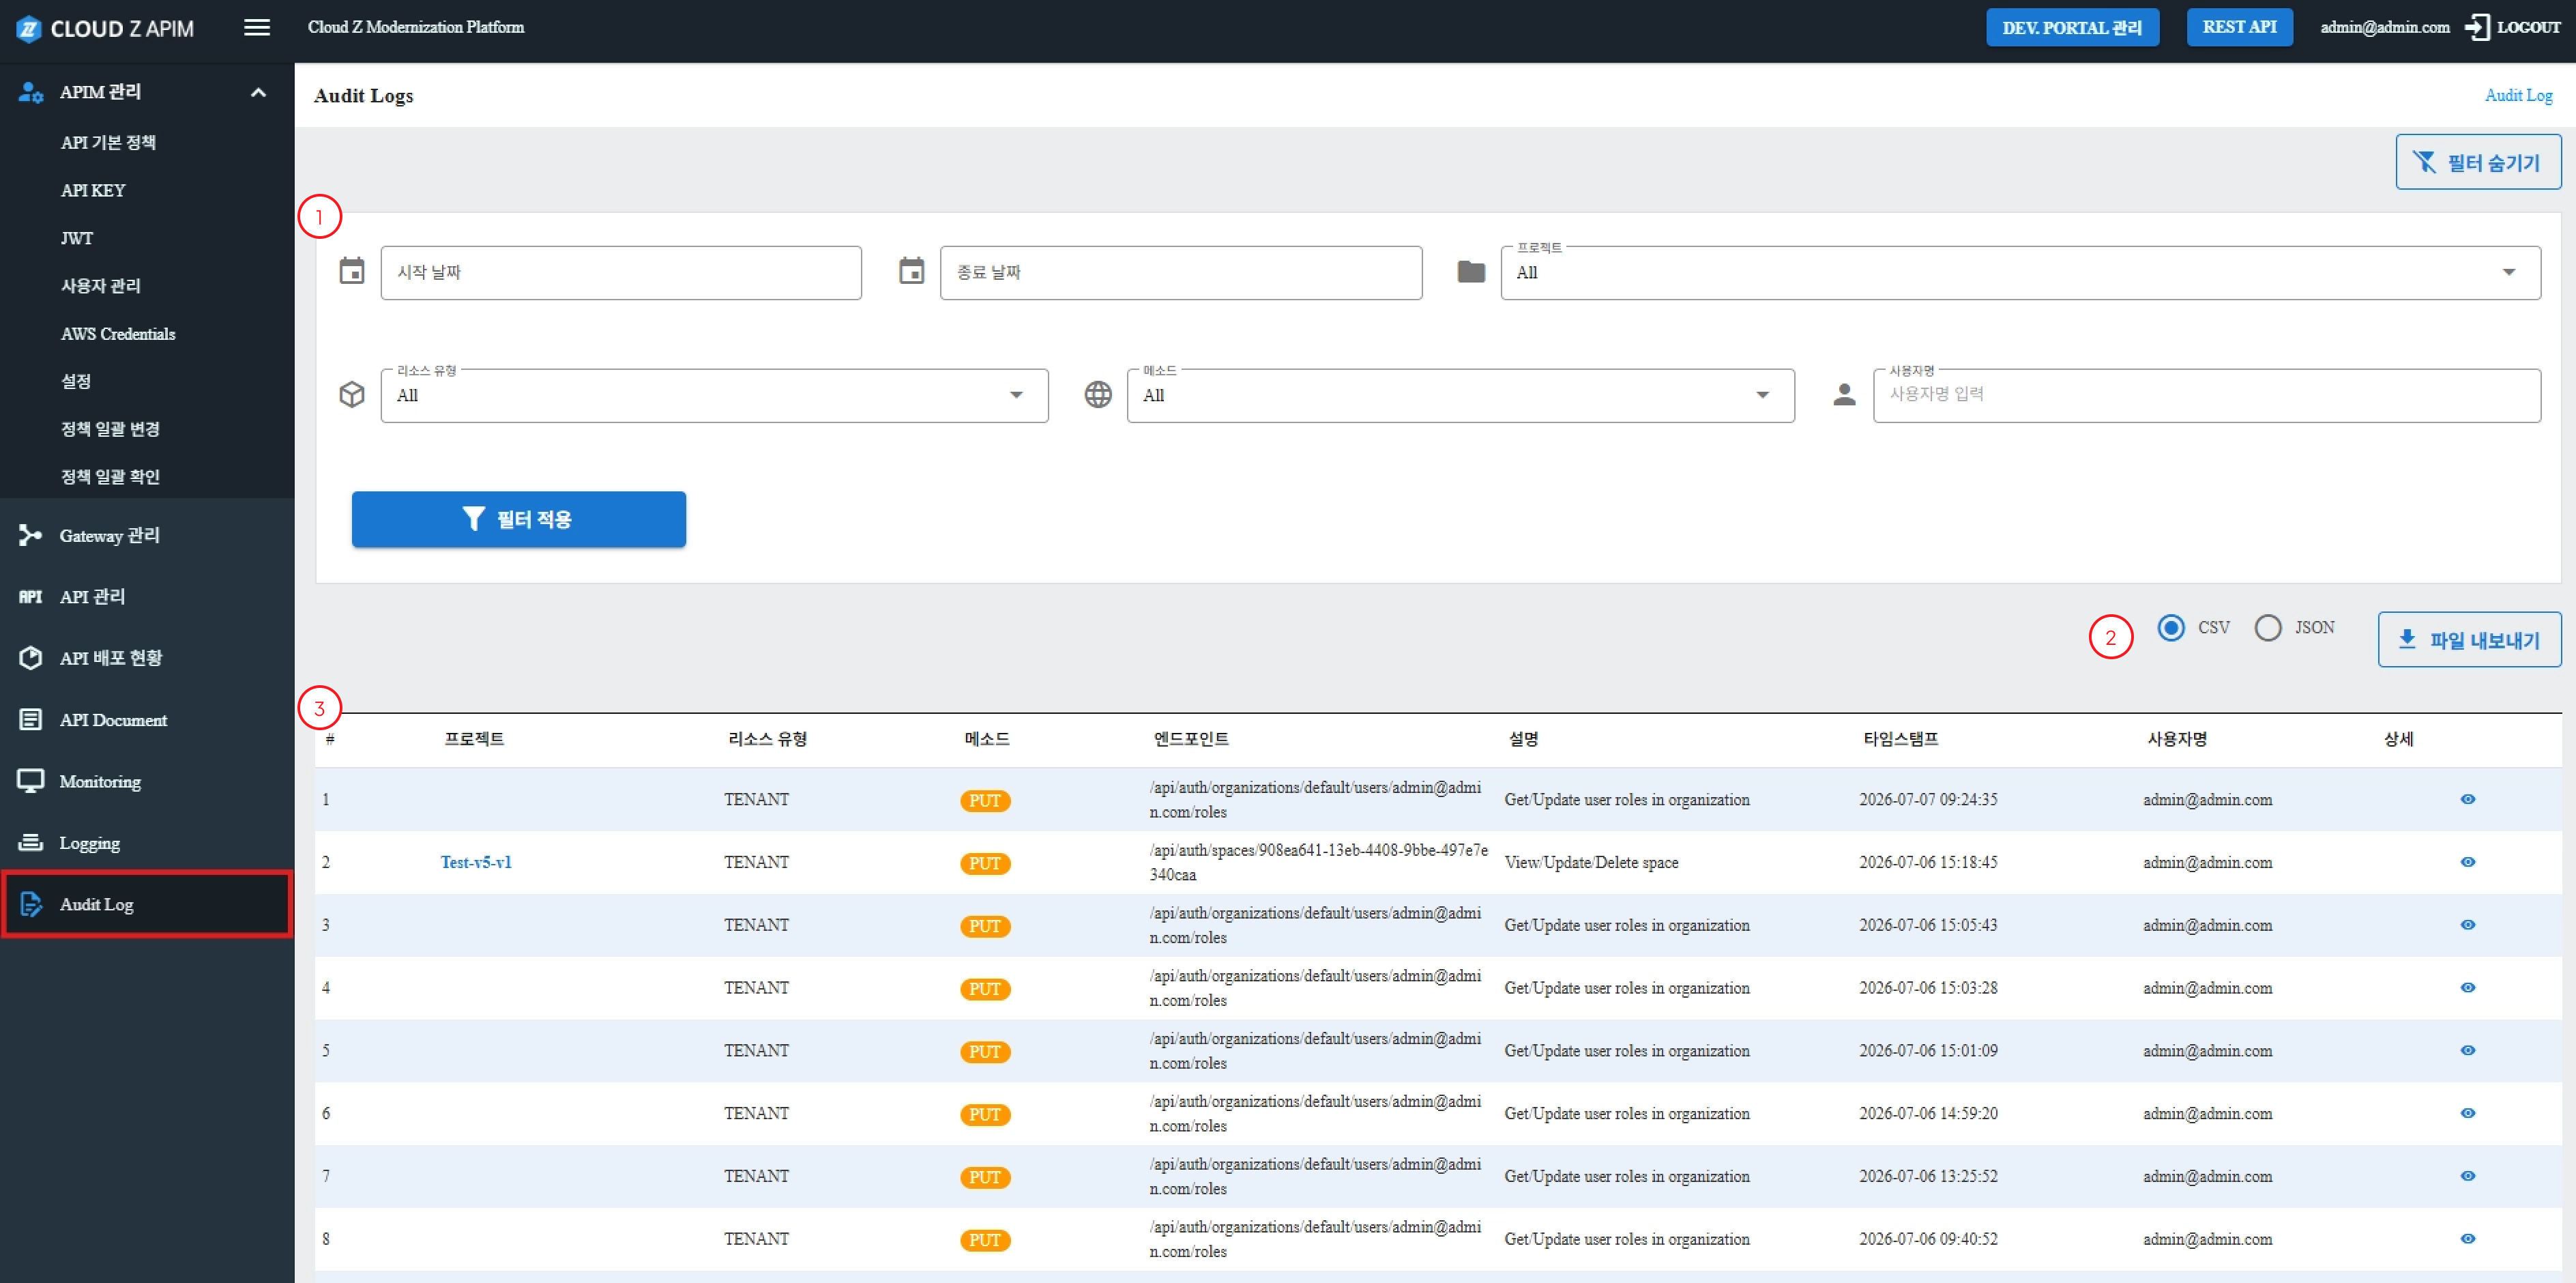
Task: Click the end date calendar icon
Action: [912, 271]
